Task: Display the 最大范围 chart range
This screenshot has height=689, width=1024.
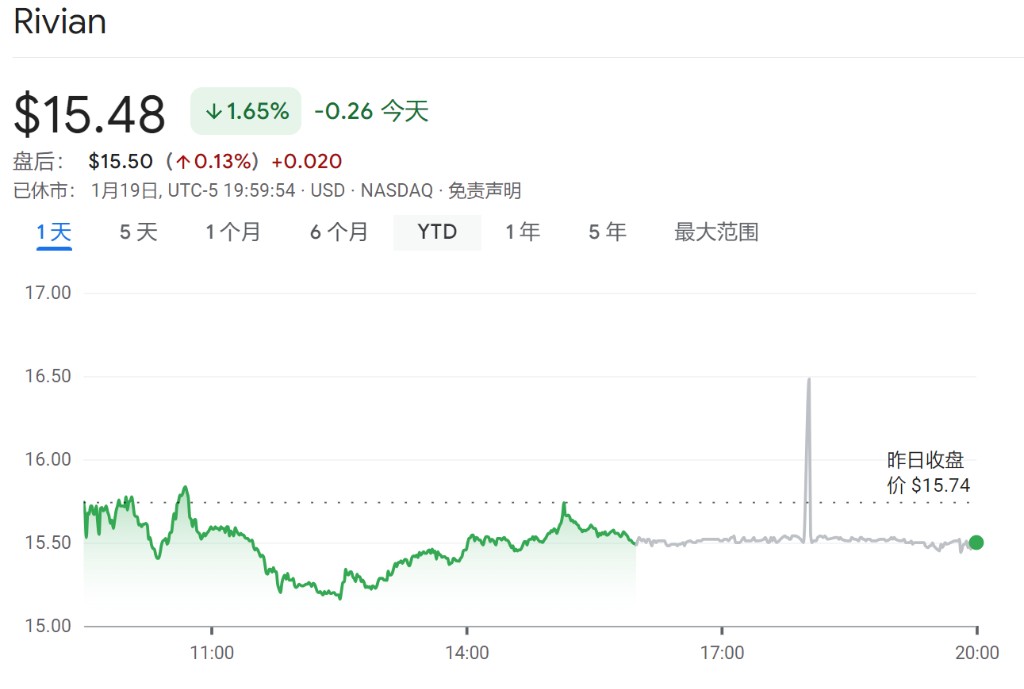Action: pos(716,232)
